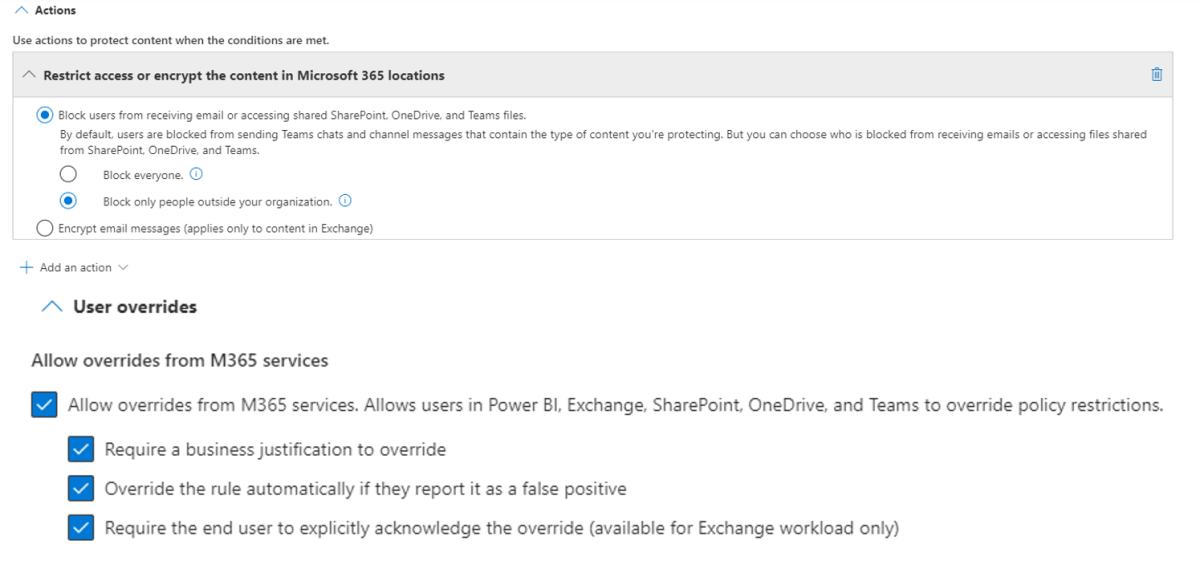Uncheck Allow overrides from M365 services
Image resolution: width=1200 pixels, height=585 pixels.
click(43, 404)
